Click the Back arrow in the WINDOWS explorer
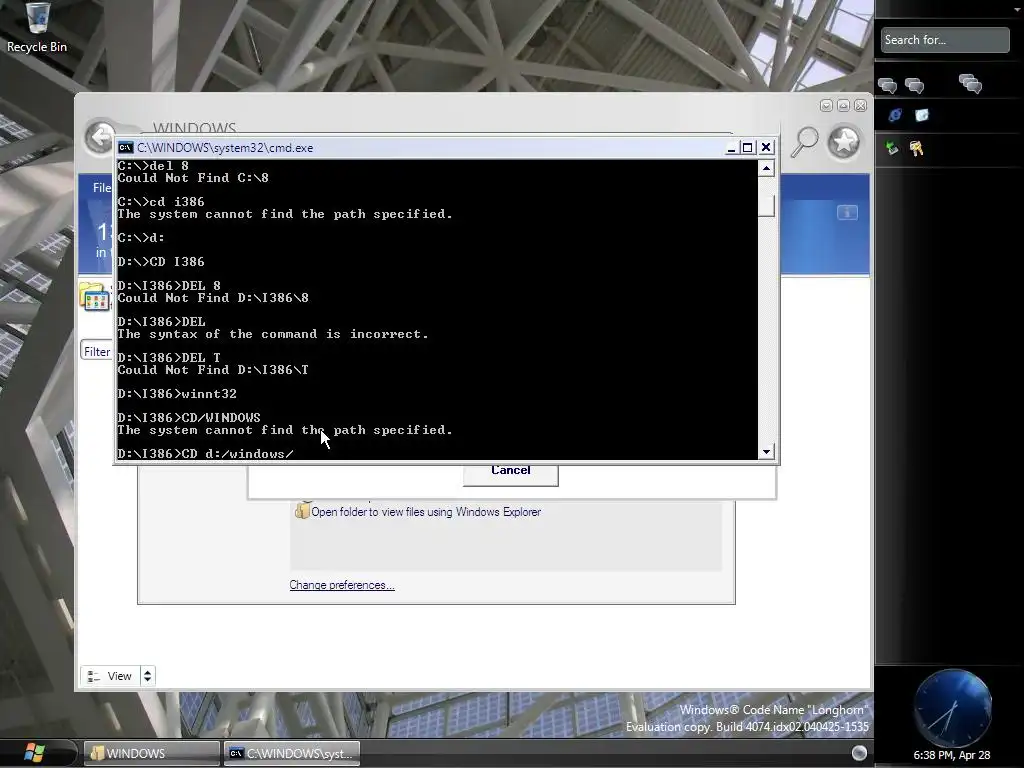Screen dimensions: 1024x768 (99, 138)
